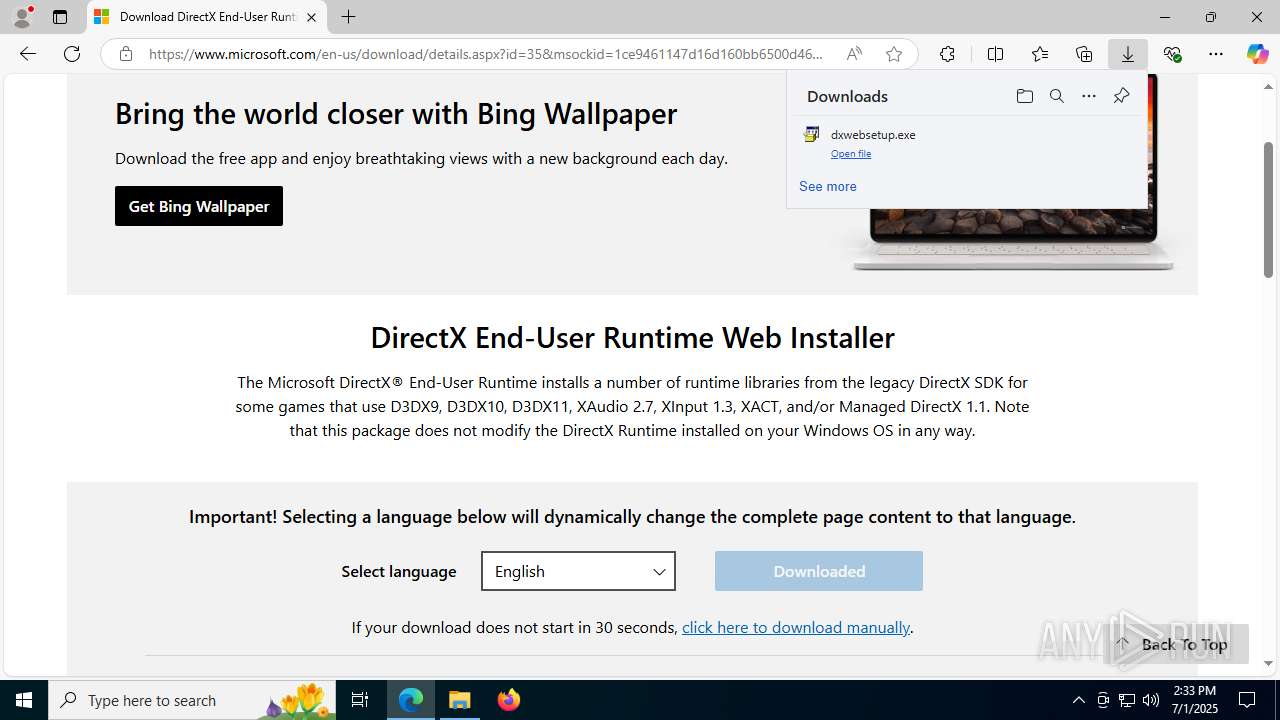Viewport: 1280px width, 720px height.
Task: Select Bring the world closer heading
Action: pos(396,113)
